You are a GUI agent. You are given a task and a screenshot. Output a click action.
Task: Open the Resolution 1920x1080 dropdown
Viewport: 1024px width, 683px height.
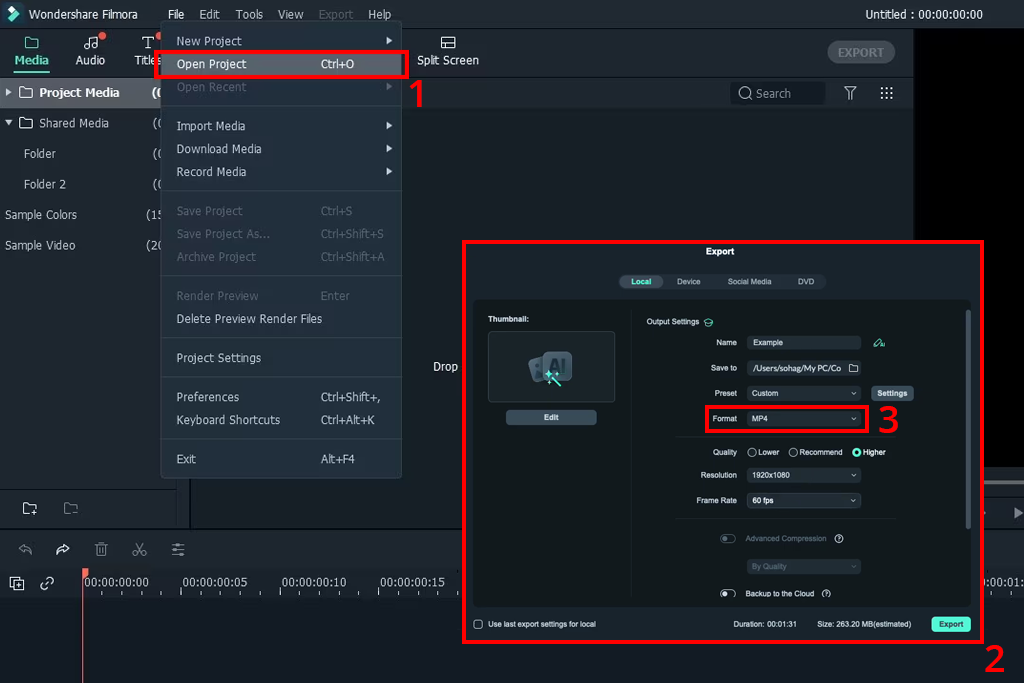click(x=803, y=475)
